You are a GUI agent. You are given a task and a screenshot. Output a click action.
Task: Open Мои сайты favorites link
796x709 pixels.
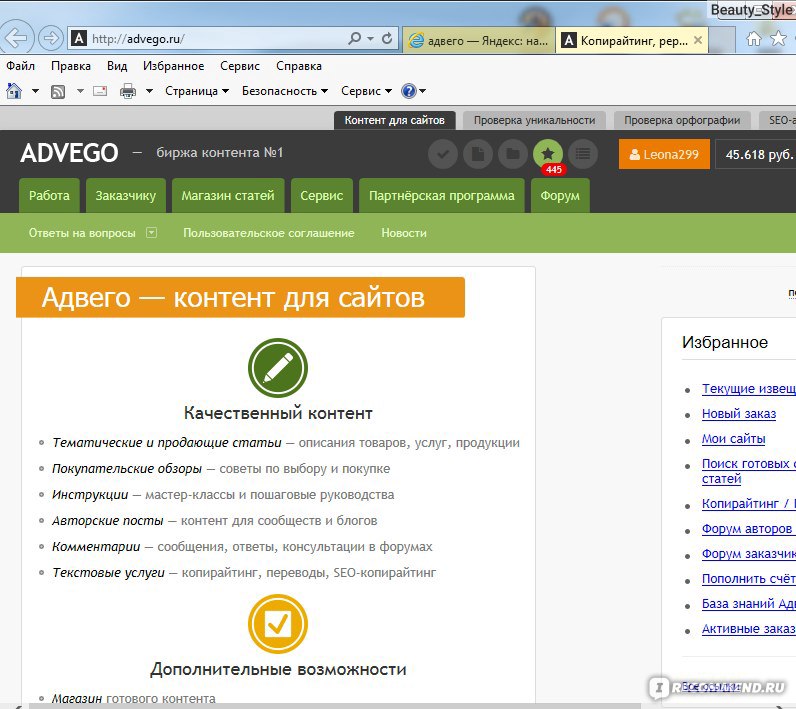click(x=733, y=438)
